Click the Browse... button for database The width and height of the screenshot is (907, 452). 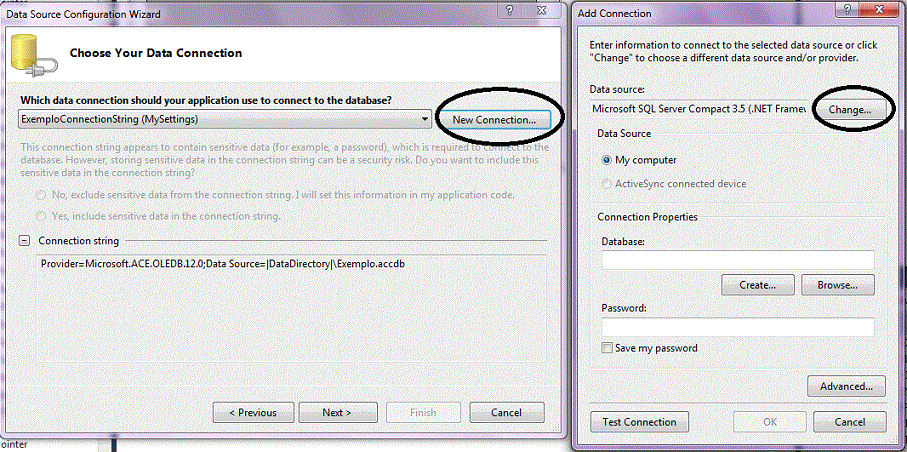[838, 285]
